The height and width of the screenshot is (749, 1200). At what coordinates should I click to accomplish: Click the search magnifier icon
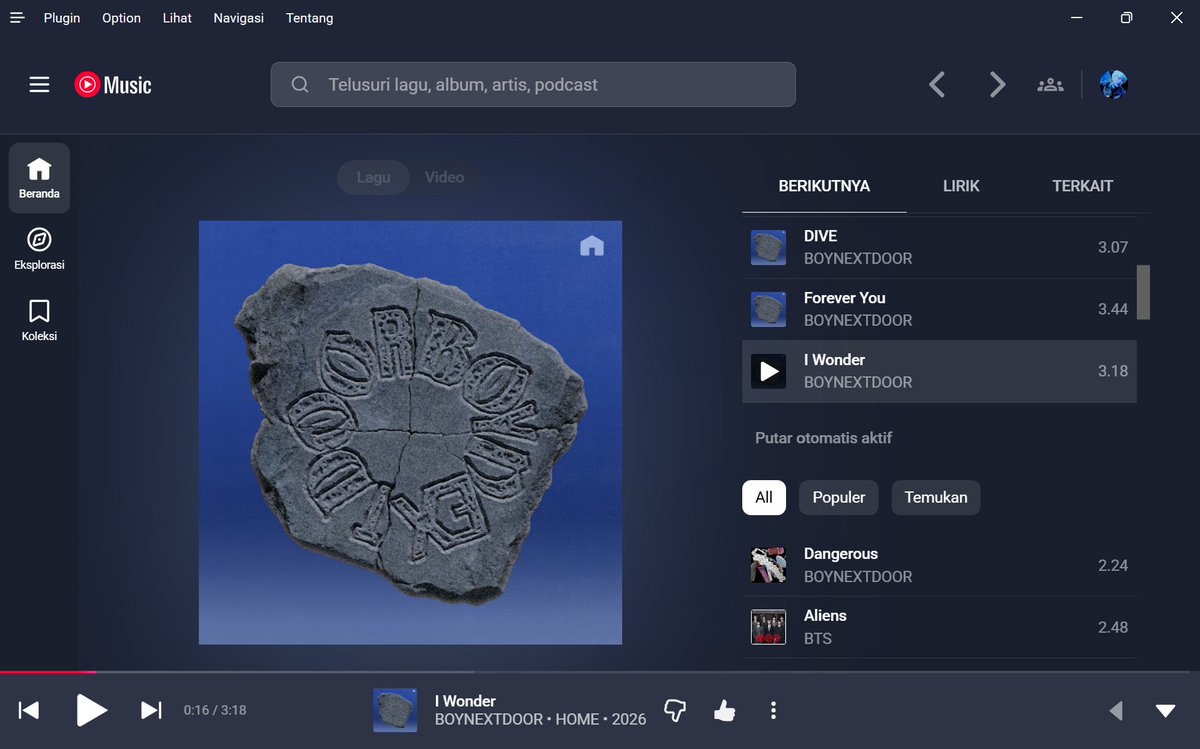[300, 85]
